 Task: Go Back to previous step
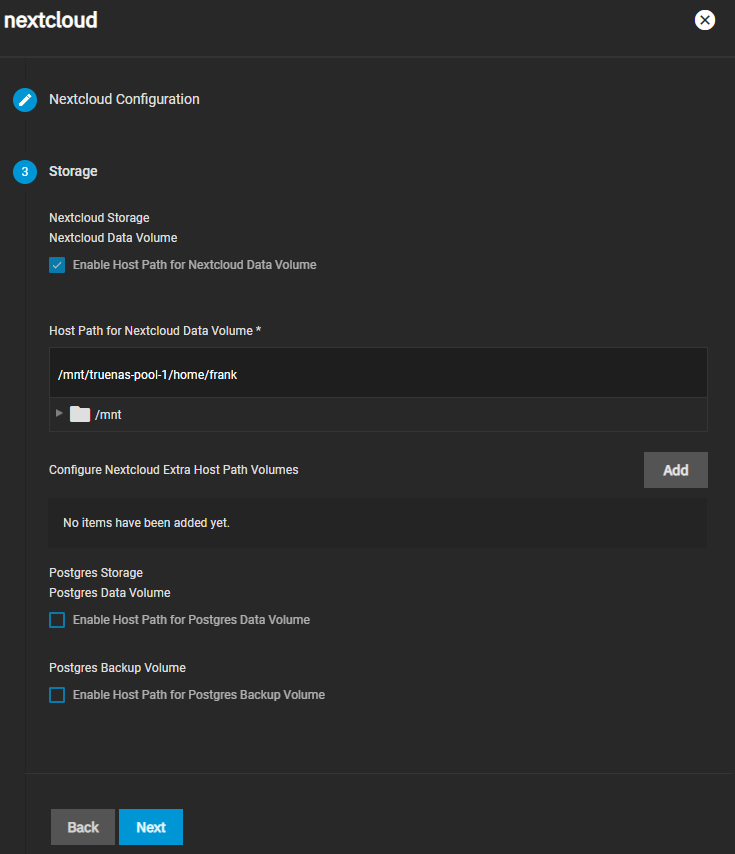click(x=83, y=827)
